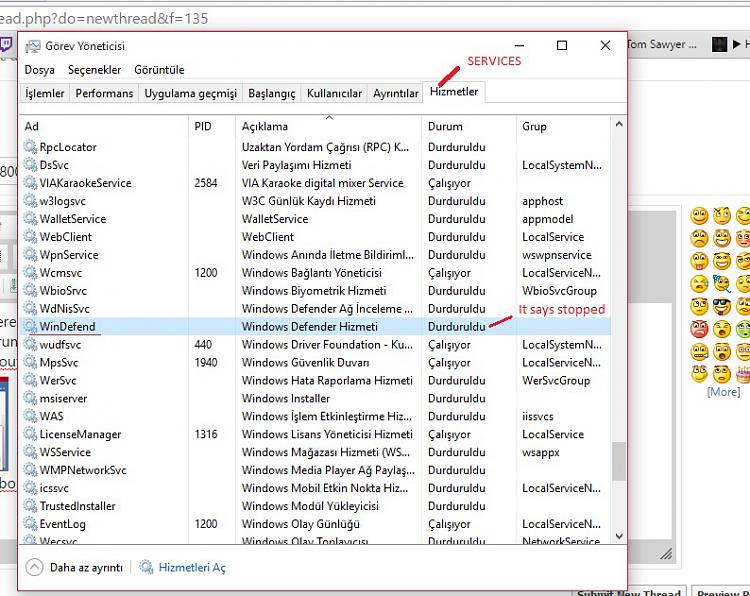The image size is (750, 596).
Task: Click the gear icon next to EventLog
Action: tap(30, 524)
